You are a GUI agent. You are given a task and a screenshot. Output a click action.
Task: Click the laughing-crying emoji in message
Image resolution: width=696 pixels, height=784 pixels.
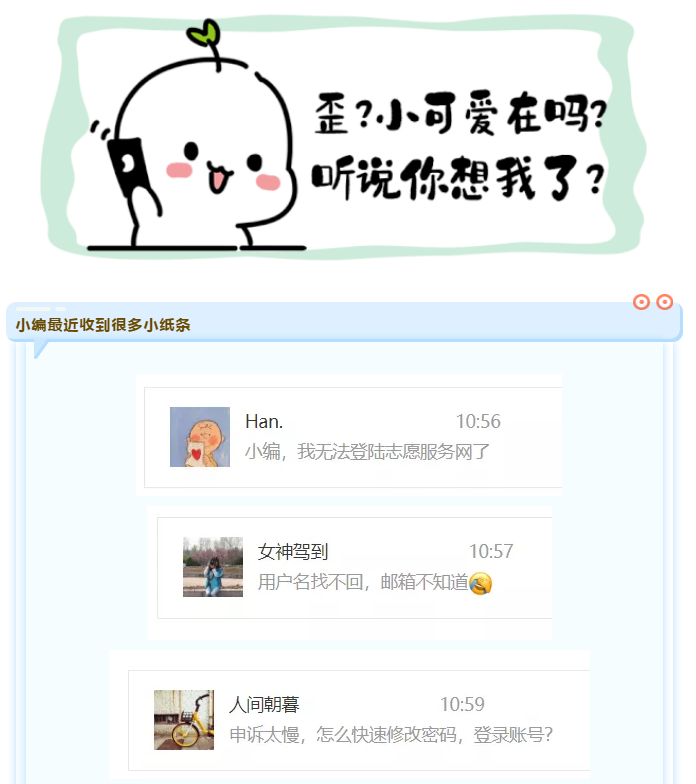pos(480,583)
